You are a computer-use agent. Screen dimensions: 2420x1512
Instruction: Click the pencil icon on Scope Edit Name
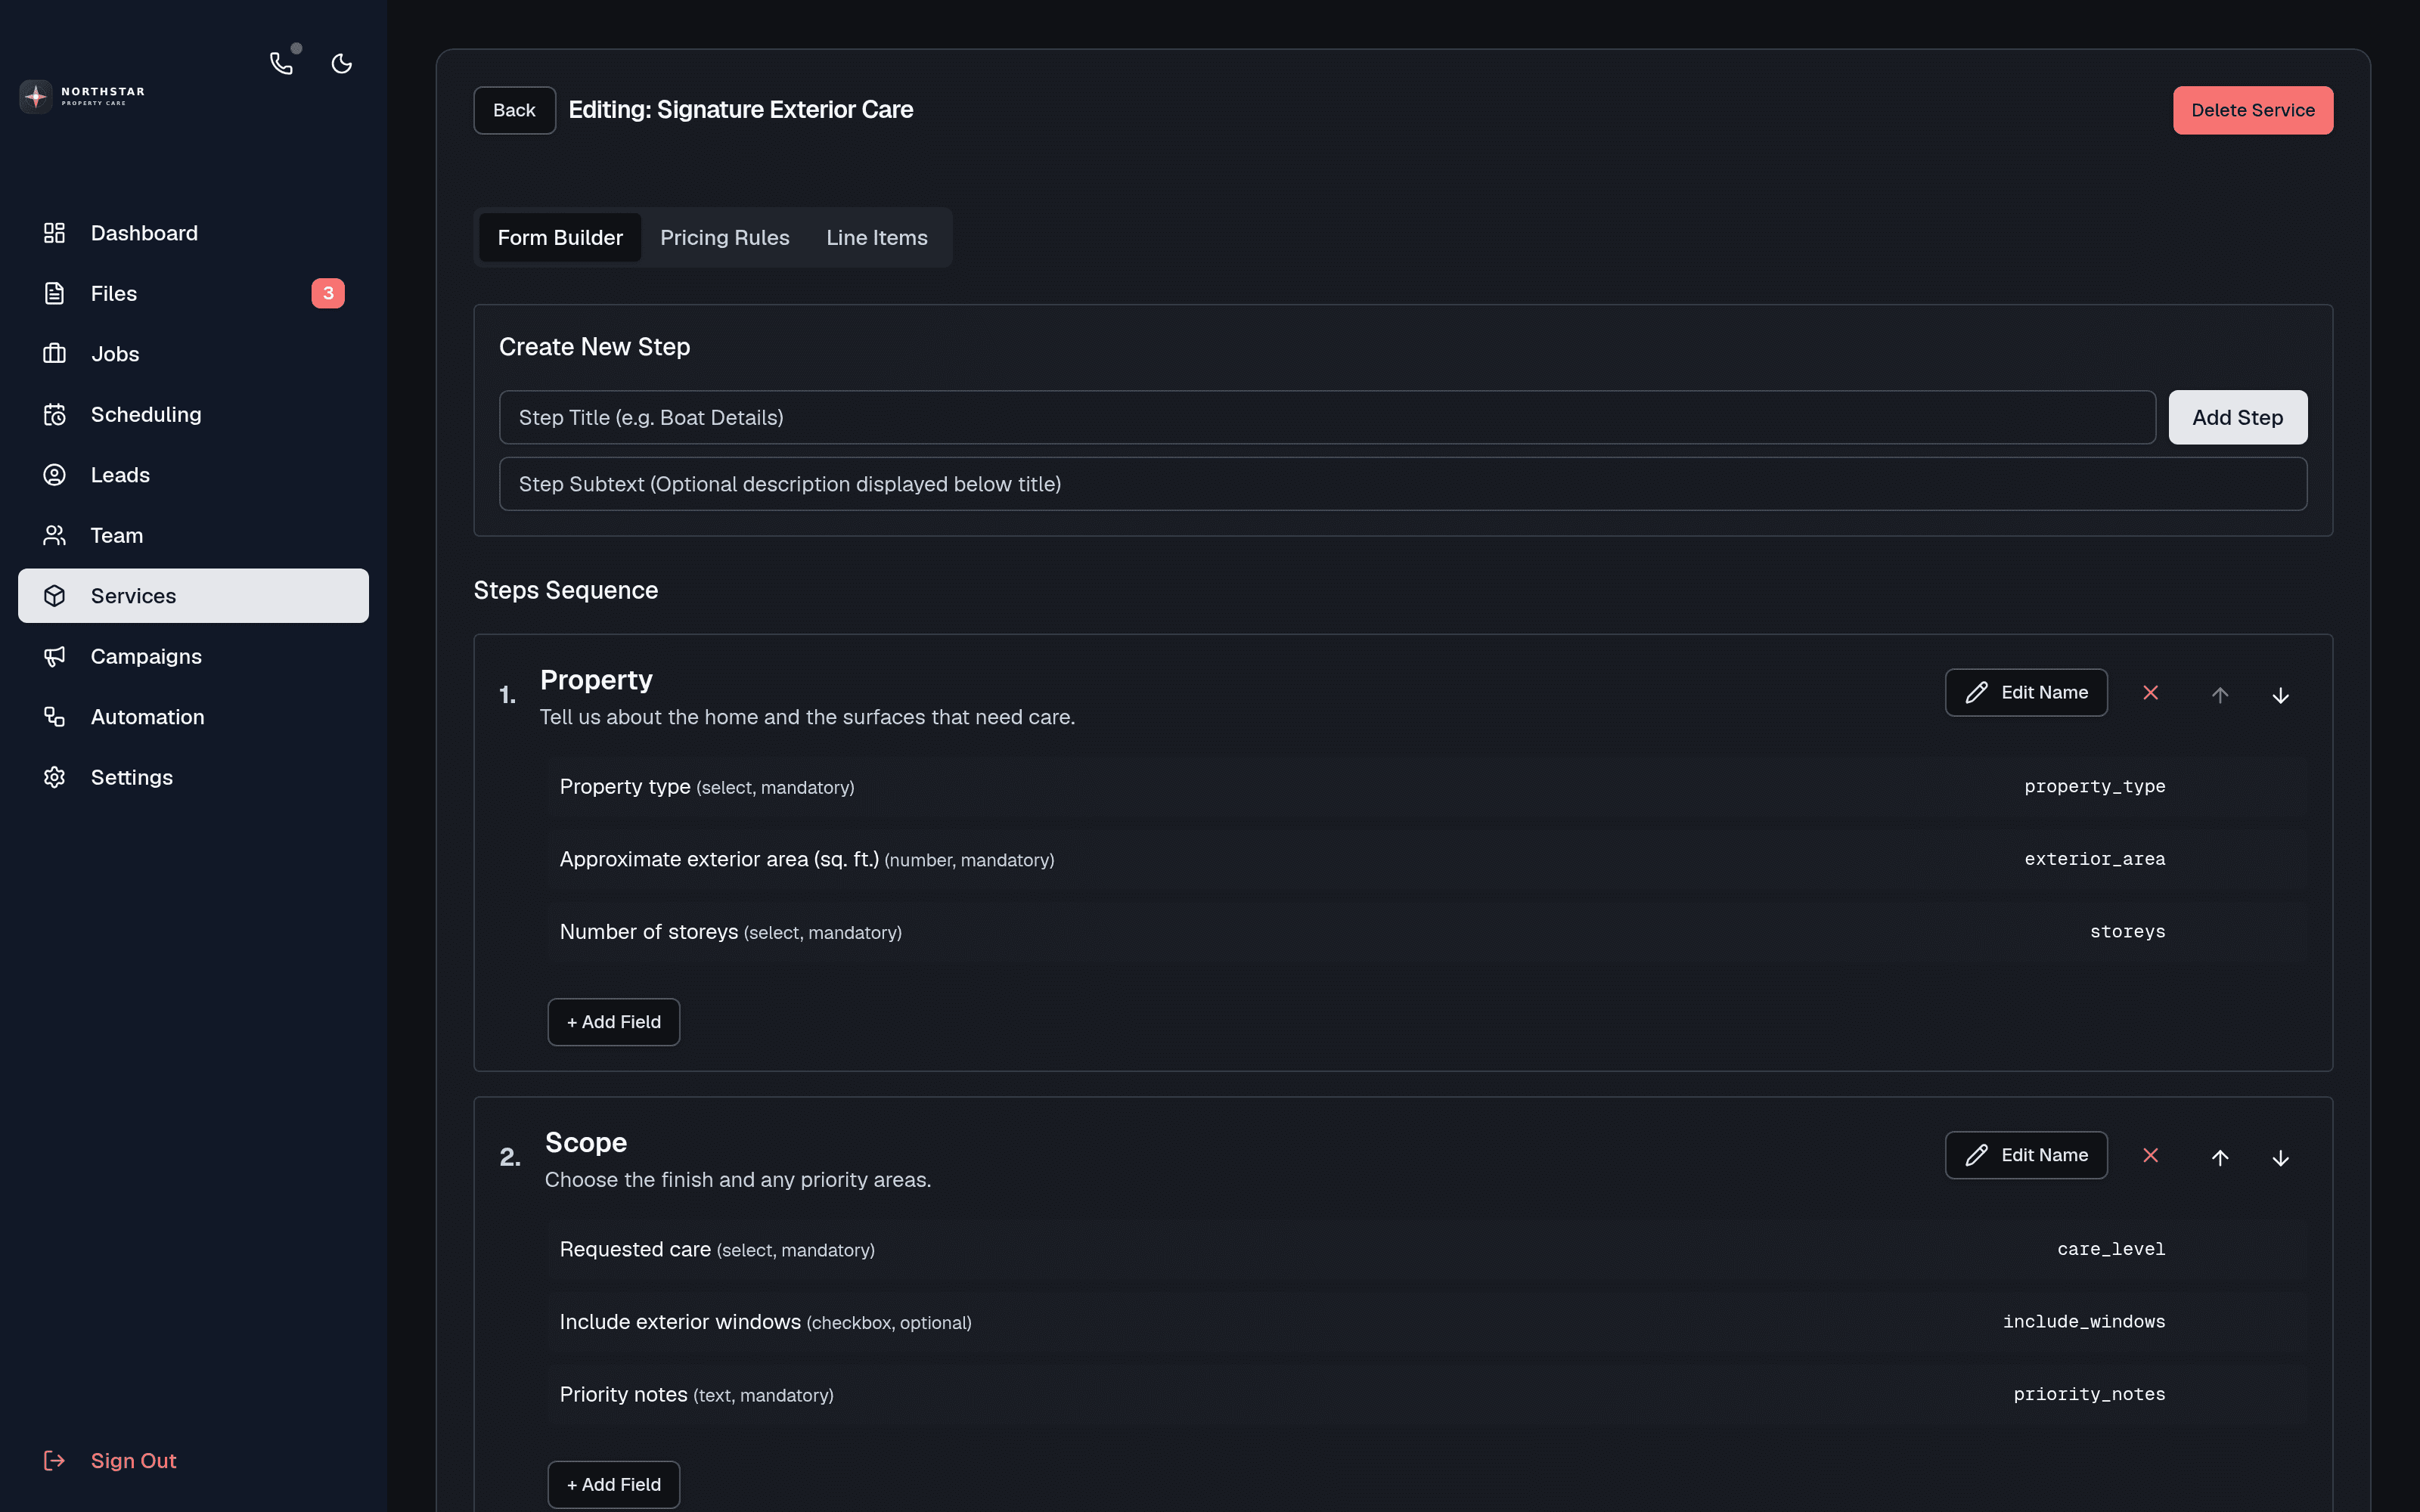[x=1976, y=1156]
